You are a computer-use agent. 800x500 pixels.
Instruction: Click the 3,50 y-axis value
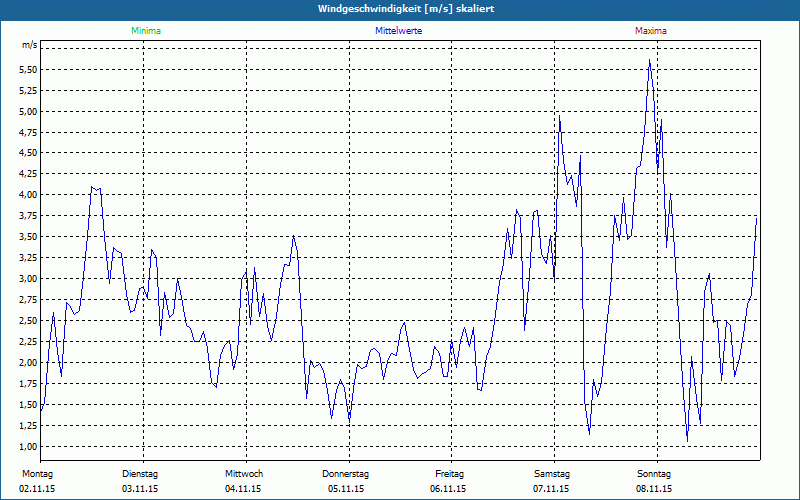[x=29, y=237]
